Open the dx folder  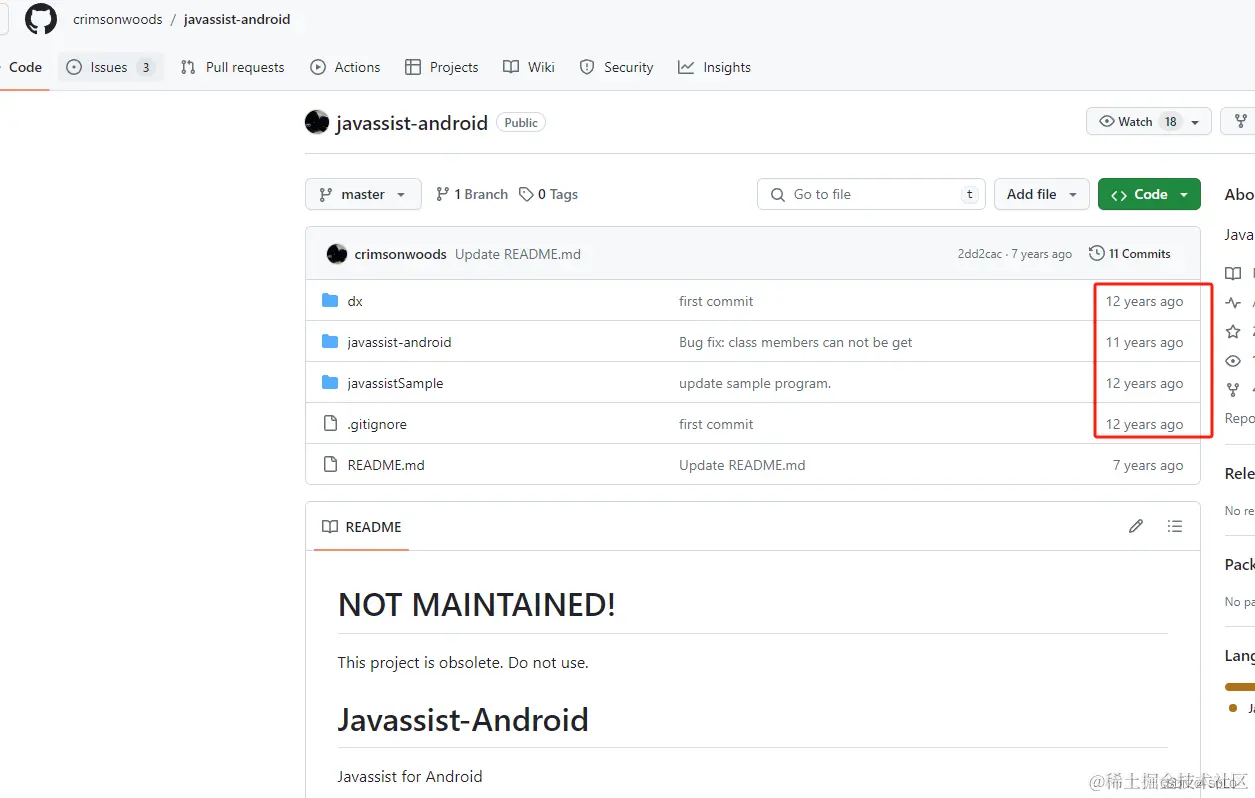click(x=355, y=301)
